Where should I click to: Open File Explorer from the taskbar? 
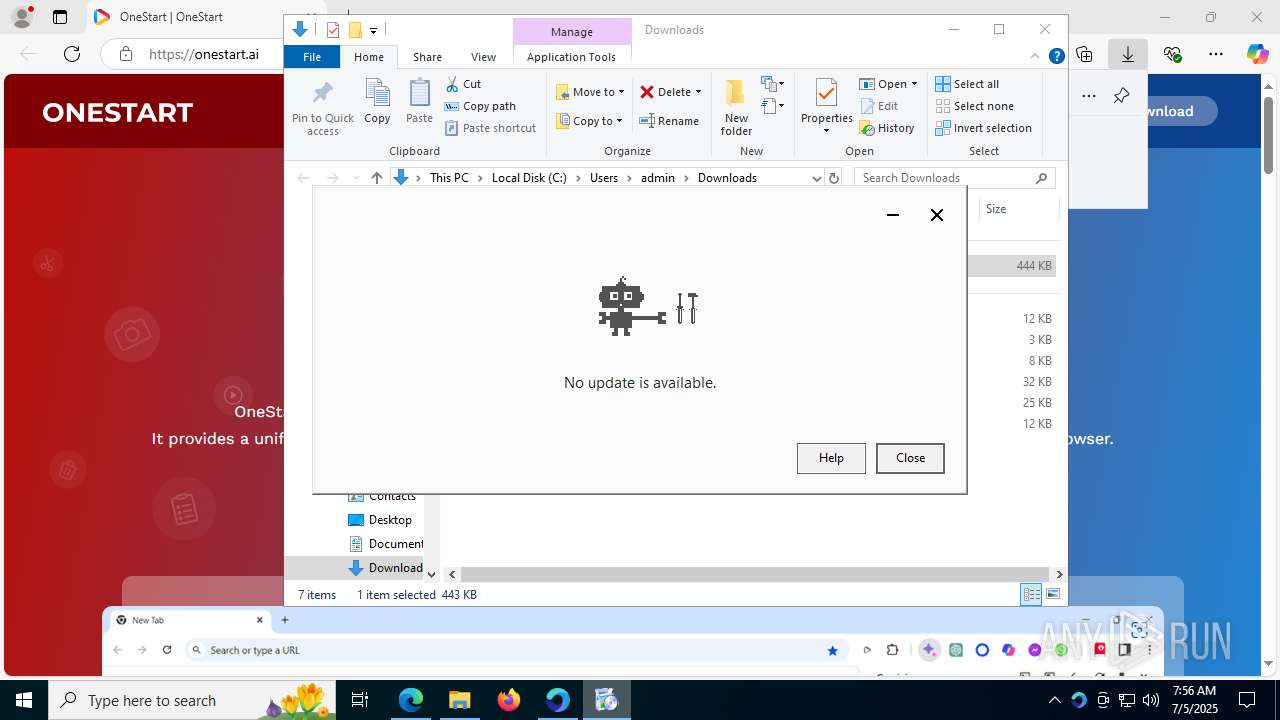(460, 700)
